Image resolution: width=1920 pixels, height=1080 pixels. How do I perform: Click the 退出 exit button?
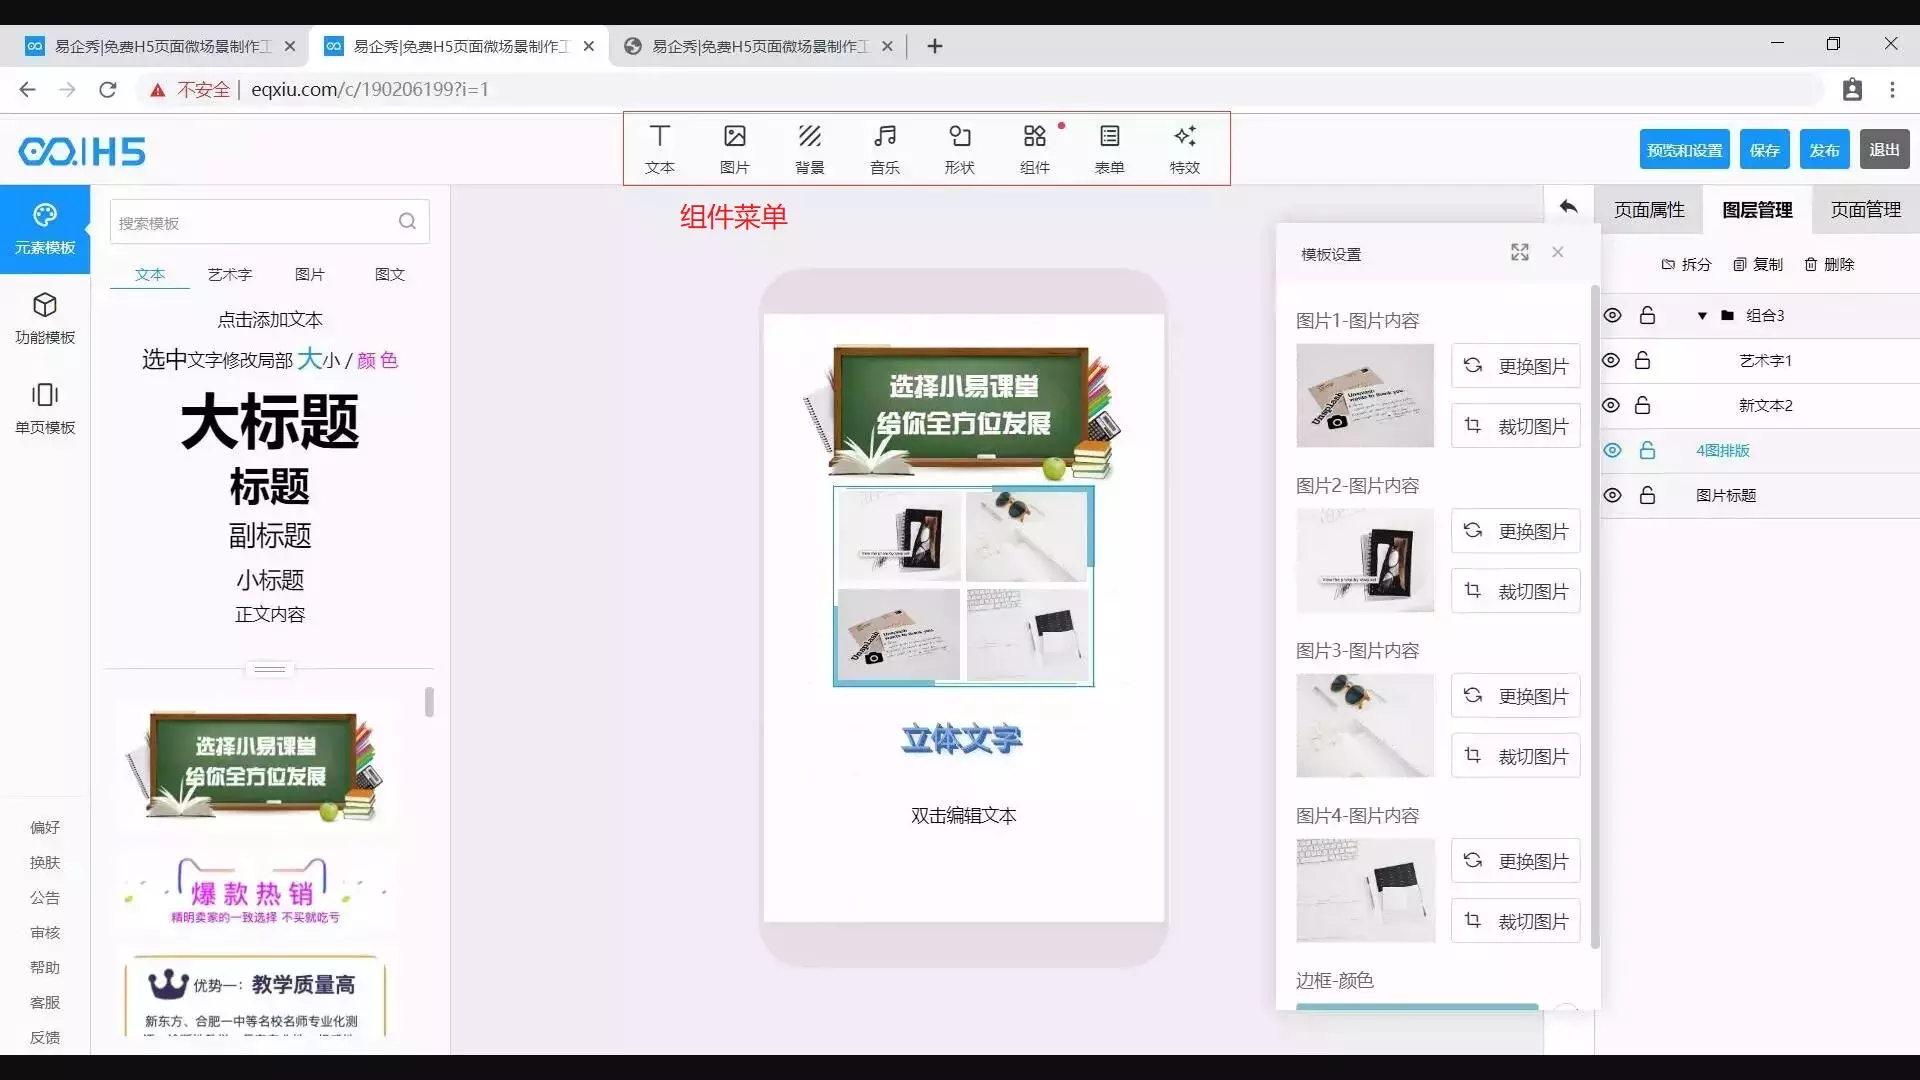(x=1884, y=150)
